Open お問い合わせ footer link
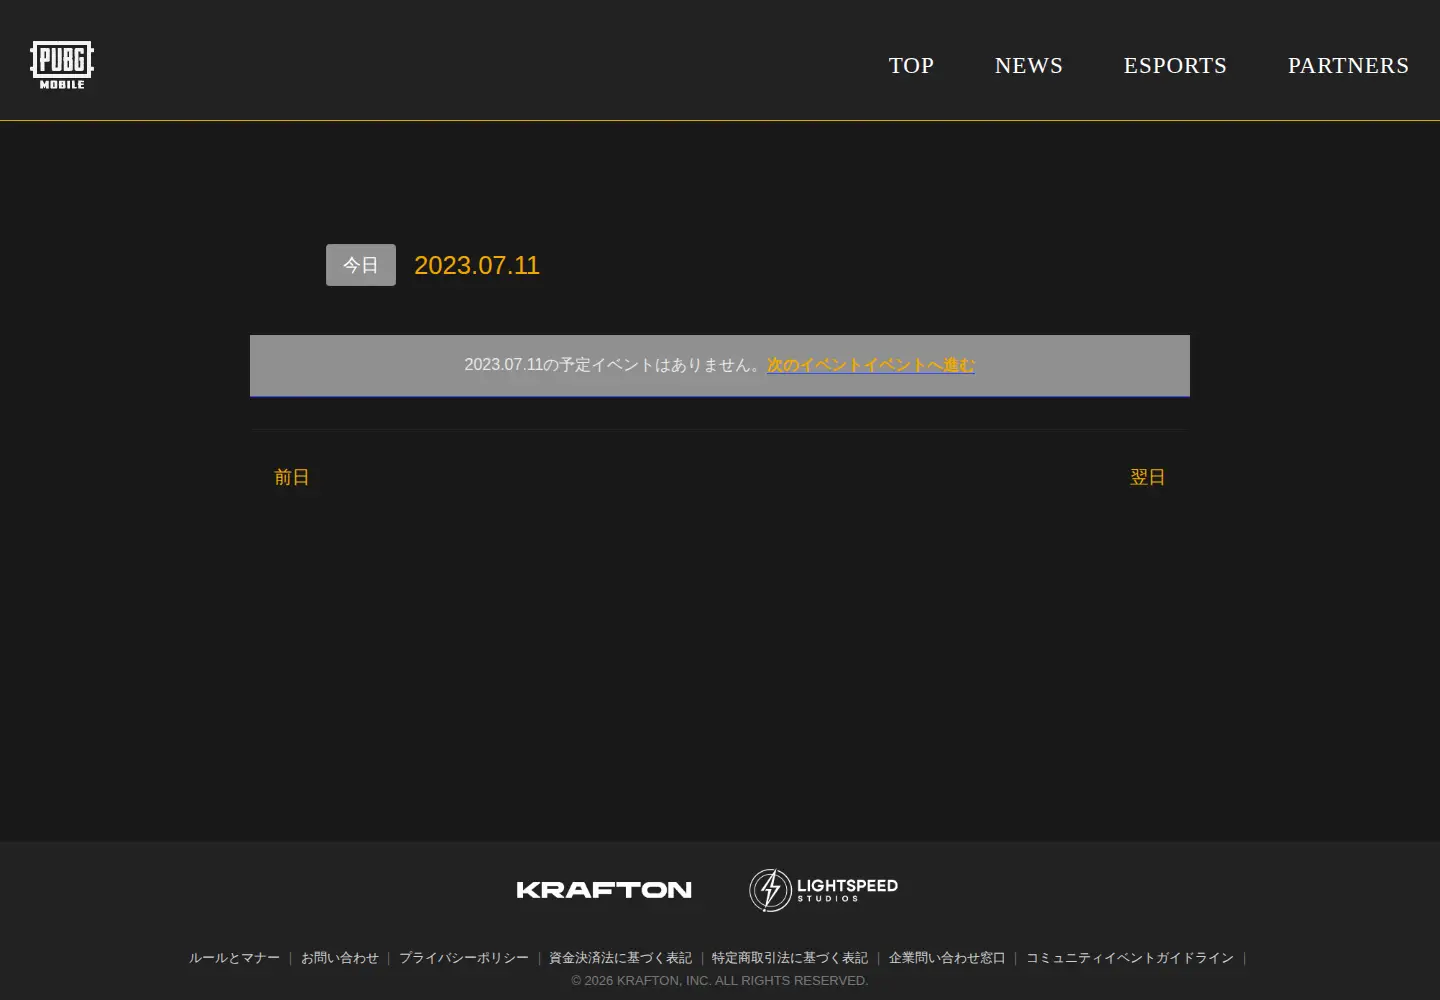Screen dimensions: 1440x1000 (x=340, y=958)
